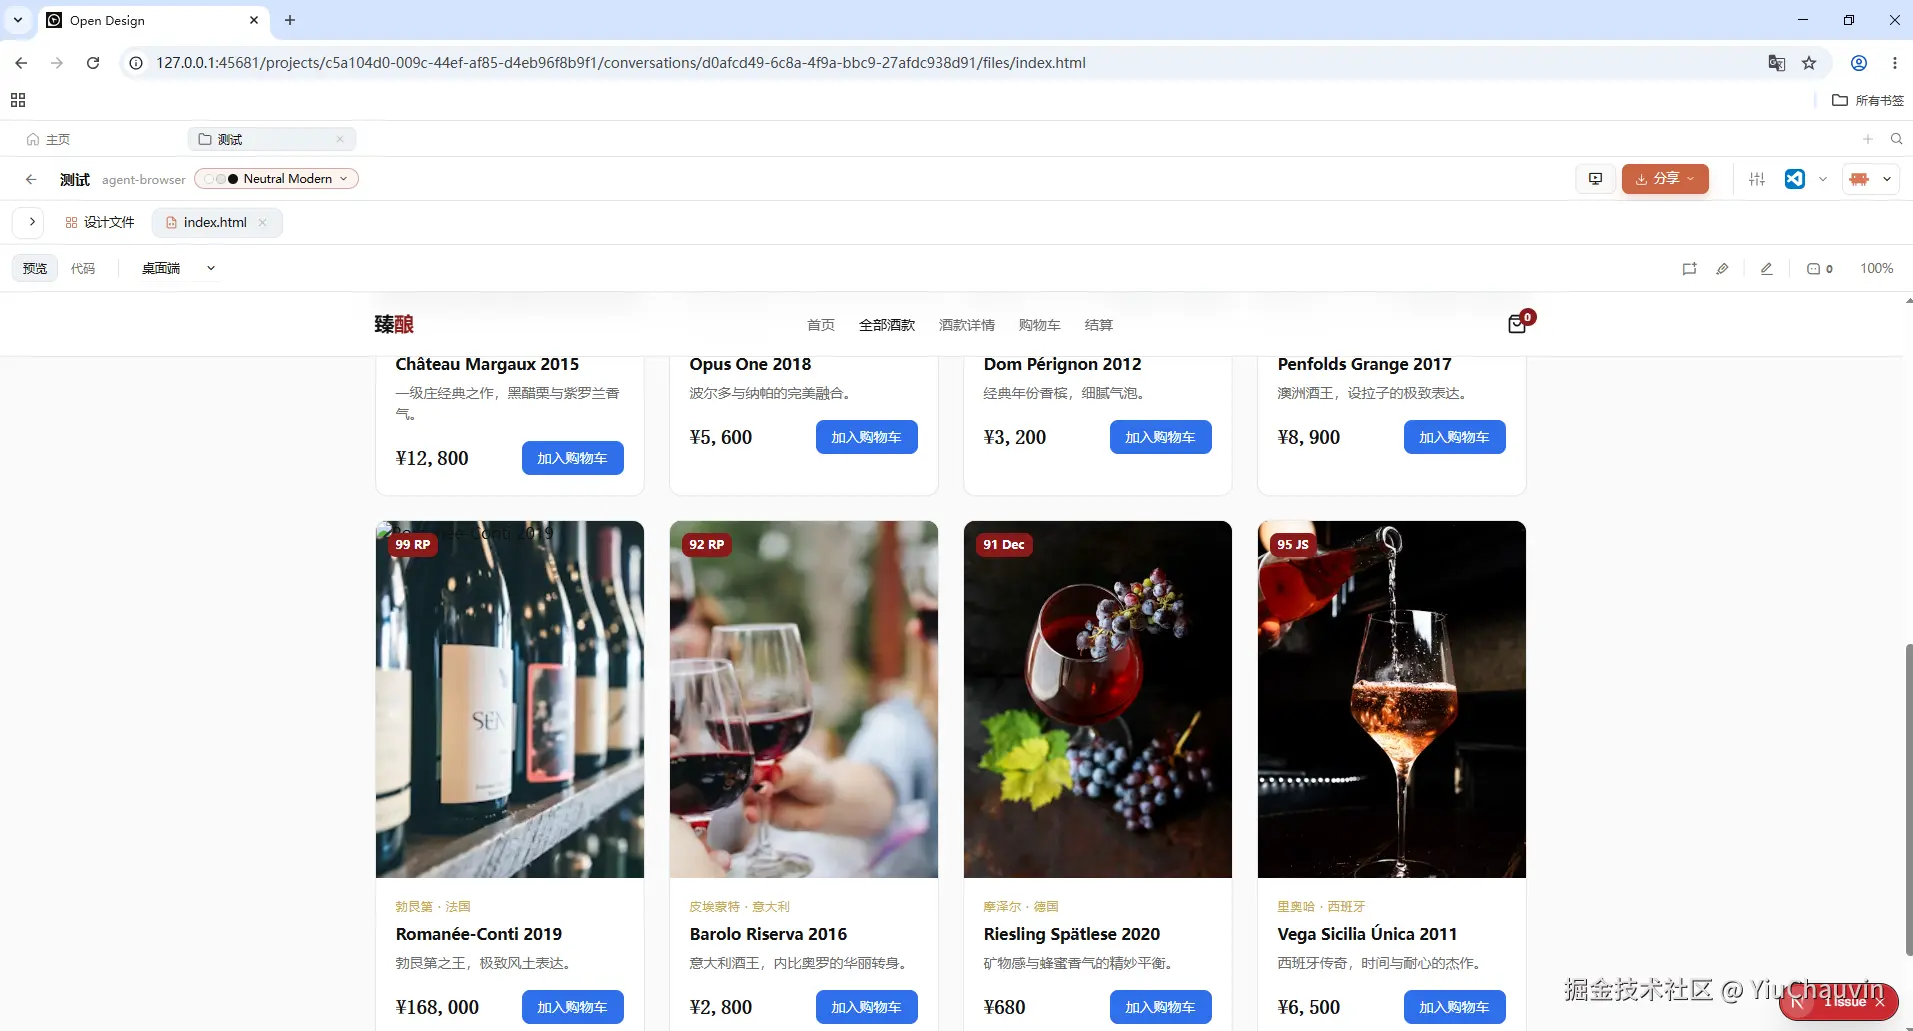Click the Google Translate icon in address bar
Viewport: 1913px width, 1031px height.
click(x=1777, y=63)
